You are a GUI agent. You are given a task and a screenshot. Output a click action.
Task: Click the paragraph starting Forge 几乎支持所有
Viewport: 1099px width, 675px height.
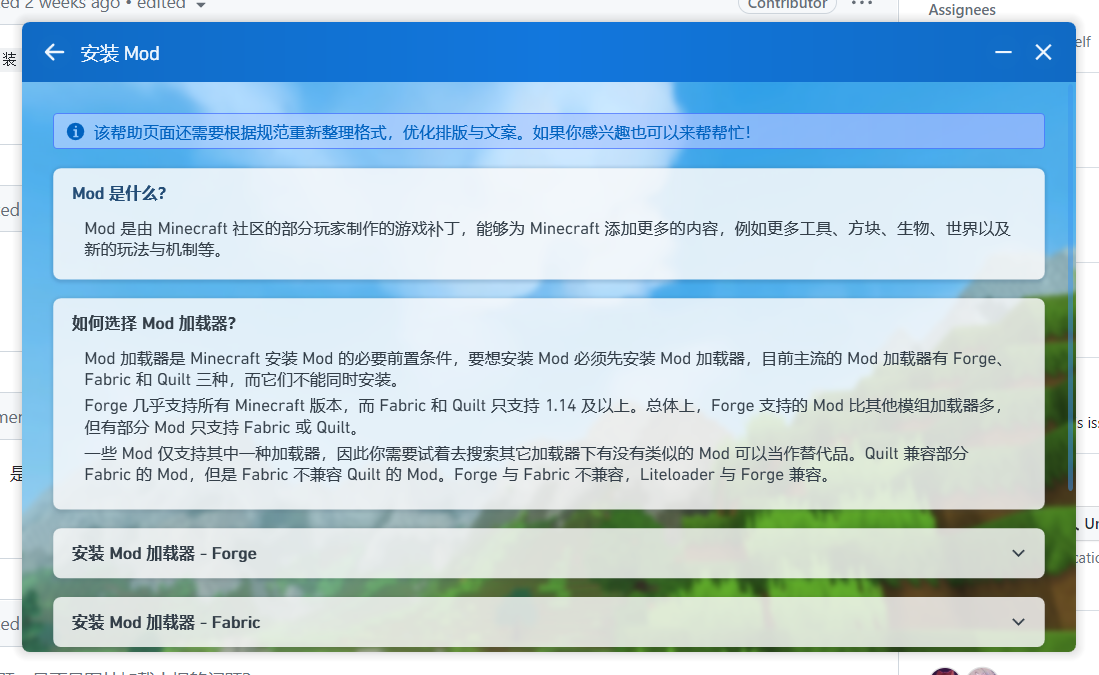tap(545, 416)
